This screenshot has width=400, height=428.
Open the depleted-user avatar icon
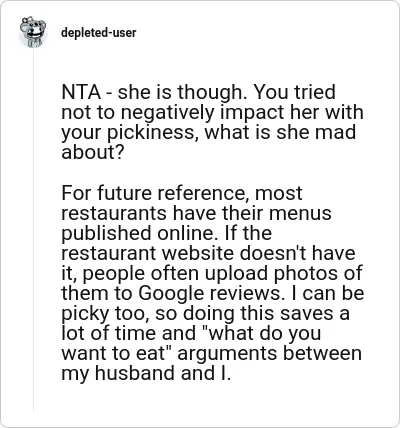[33, 32]
